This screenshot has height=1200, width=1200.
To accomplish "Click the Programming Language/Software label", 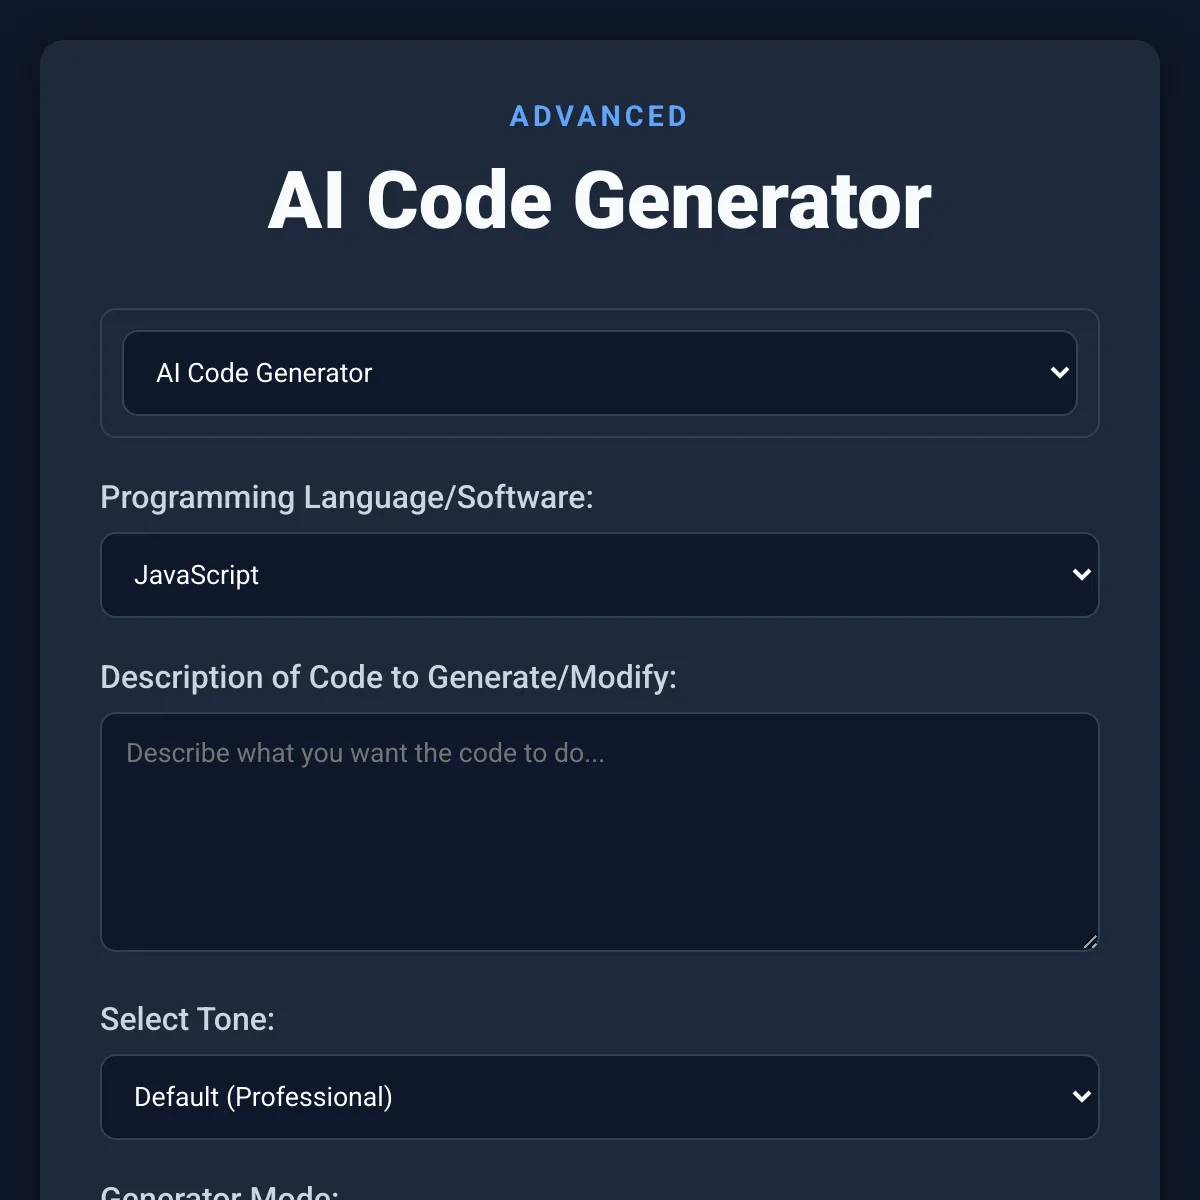I will pyautogui.click(x=347, y=497).
